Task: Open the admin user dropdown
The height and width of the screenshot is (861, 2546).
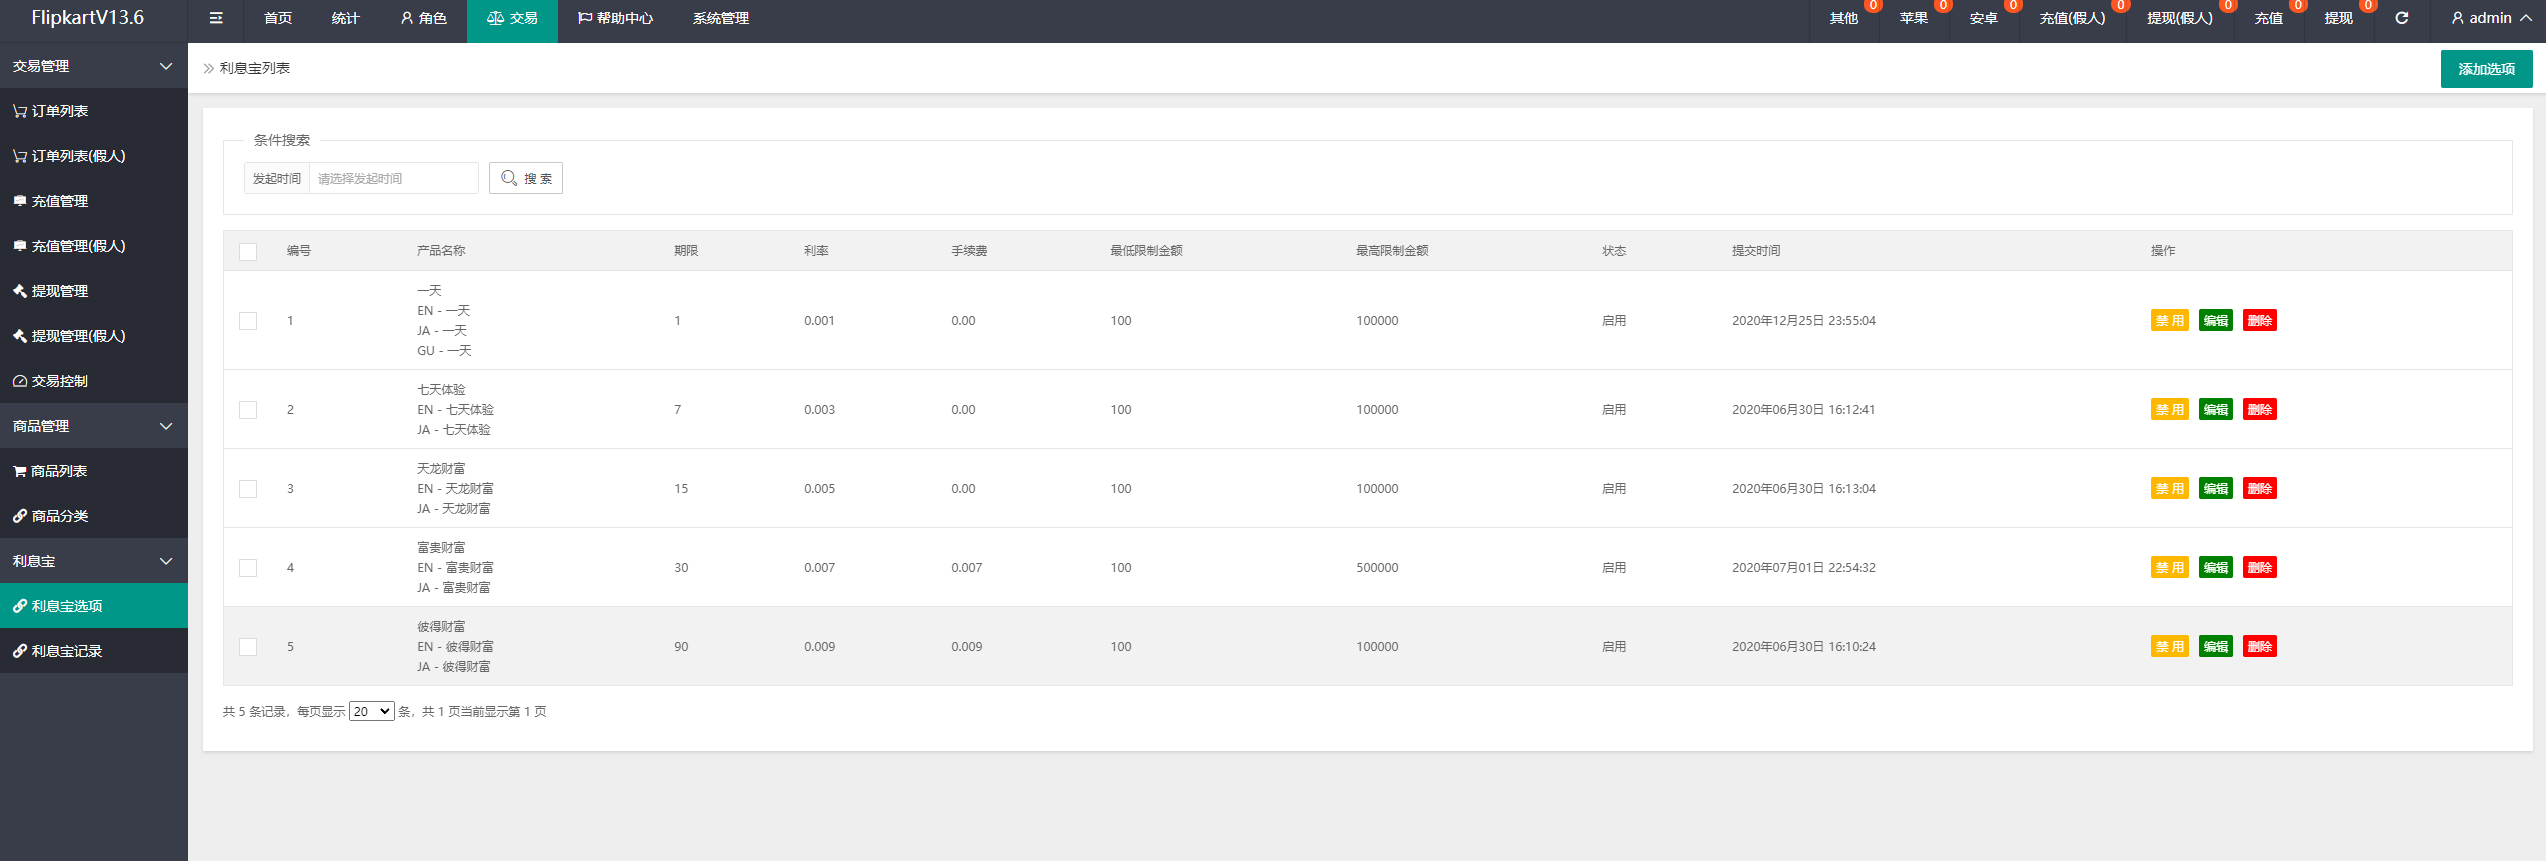Action: point(2491,18)
